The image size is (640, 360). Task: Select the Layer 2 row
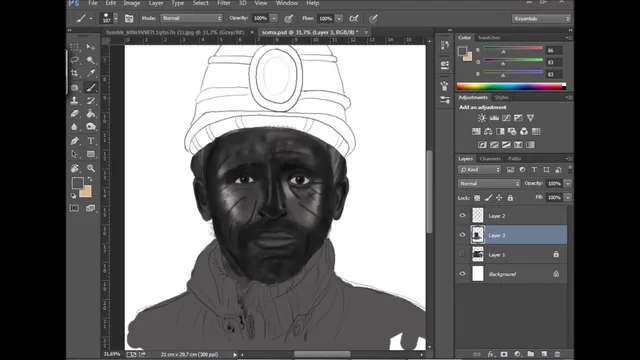(x=512, y=216)
